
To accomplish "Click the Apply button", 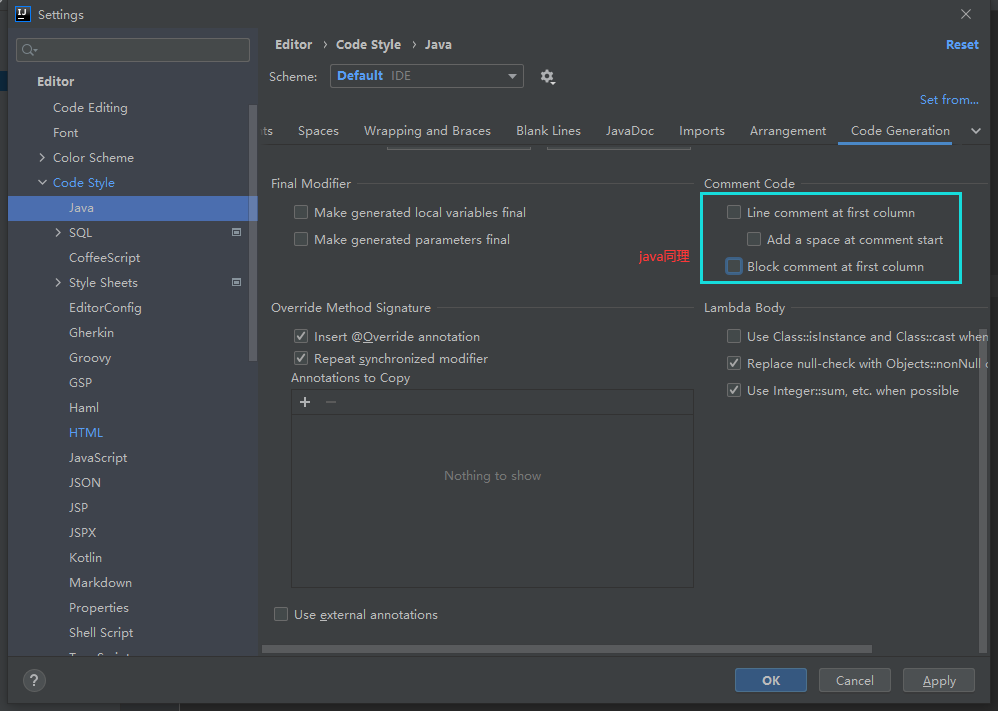I will point(939,680).
